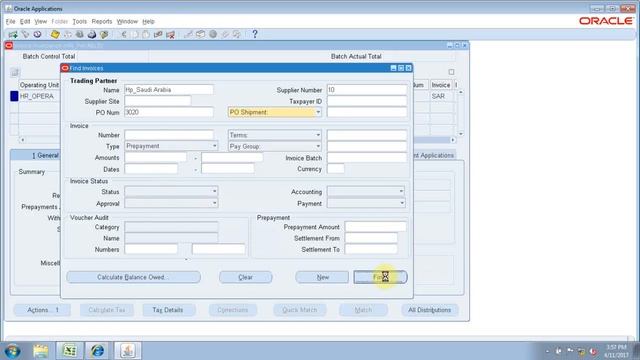Switch to Excel in the taskbar
This screenshot has width=640, height=360.
coord(69,351)
